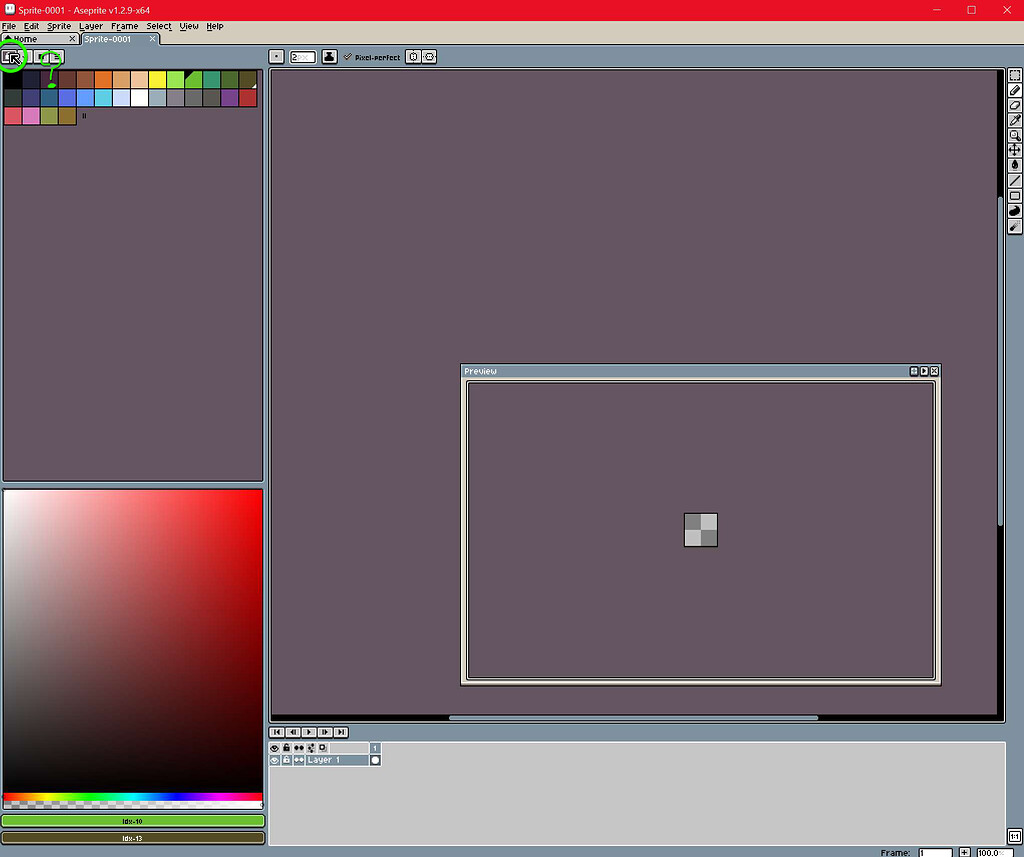Image resolution: width=1024 pixels, height=857 pixels.
Task: Open the Sprite menu
Action: [59, 26]
